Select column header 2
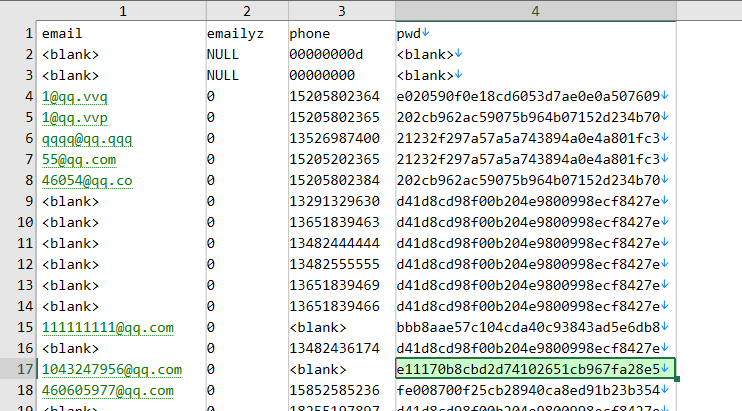This screenshot has width=742, height=411. click(x=247, y=11)
